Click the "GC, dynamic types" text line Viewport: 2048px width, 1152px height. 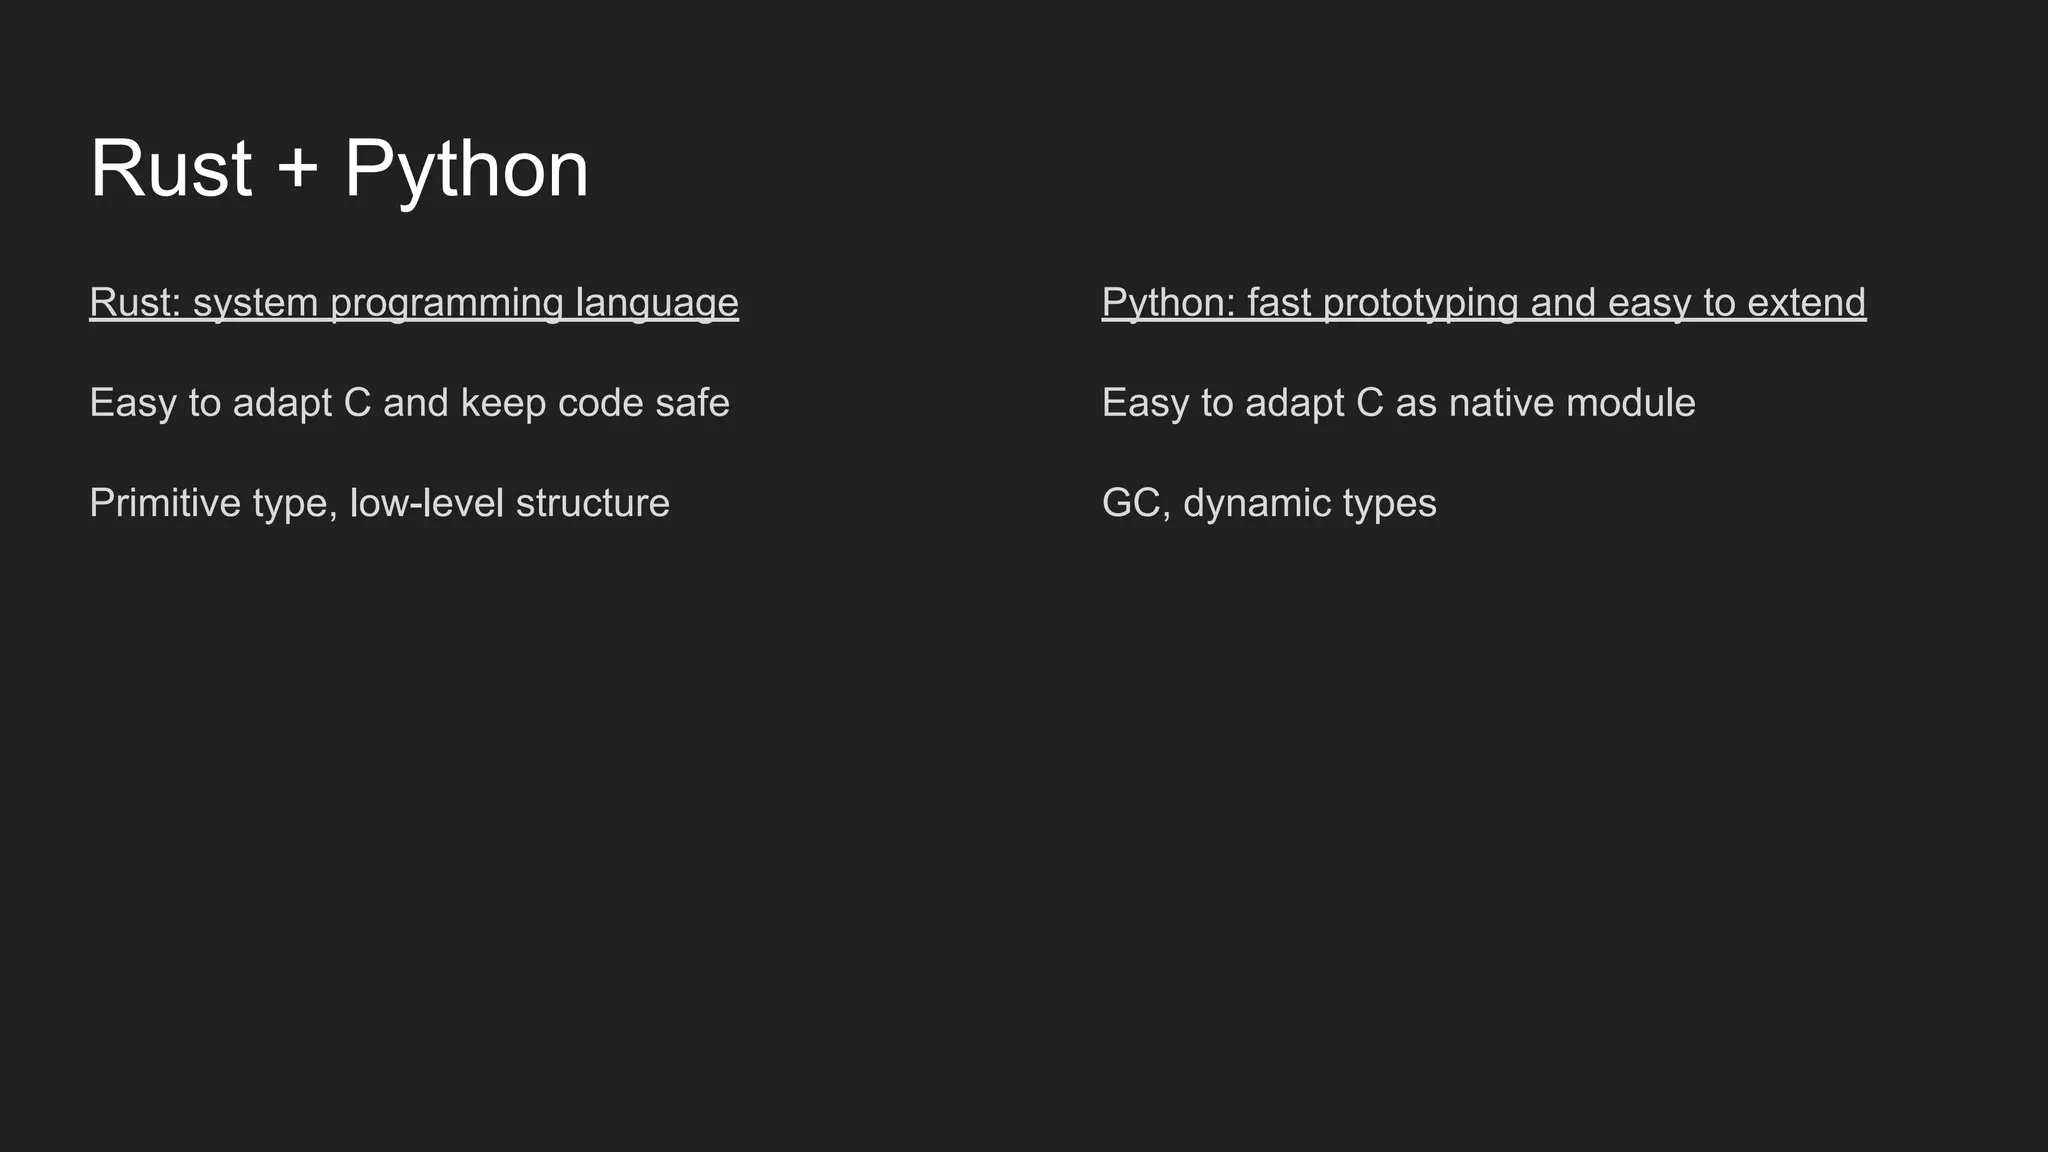tap(1268, 503)
